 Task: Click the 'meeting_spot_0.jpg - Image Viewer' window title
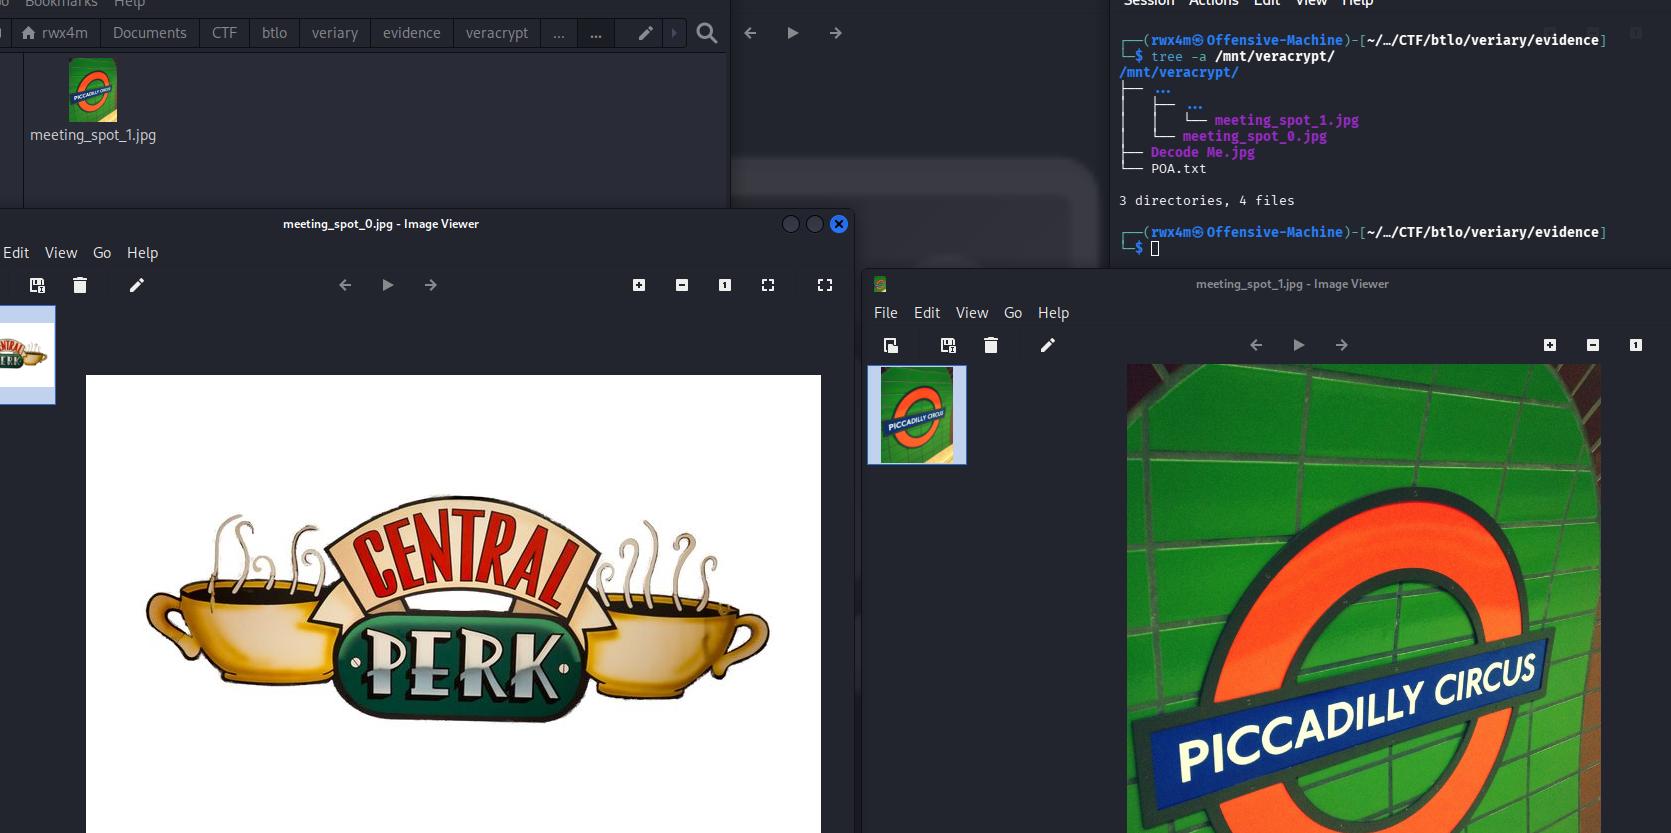coord(381,224)
